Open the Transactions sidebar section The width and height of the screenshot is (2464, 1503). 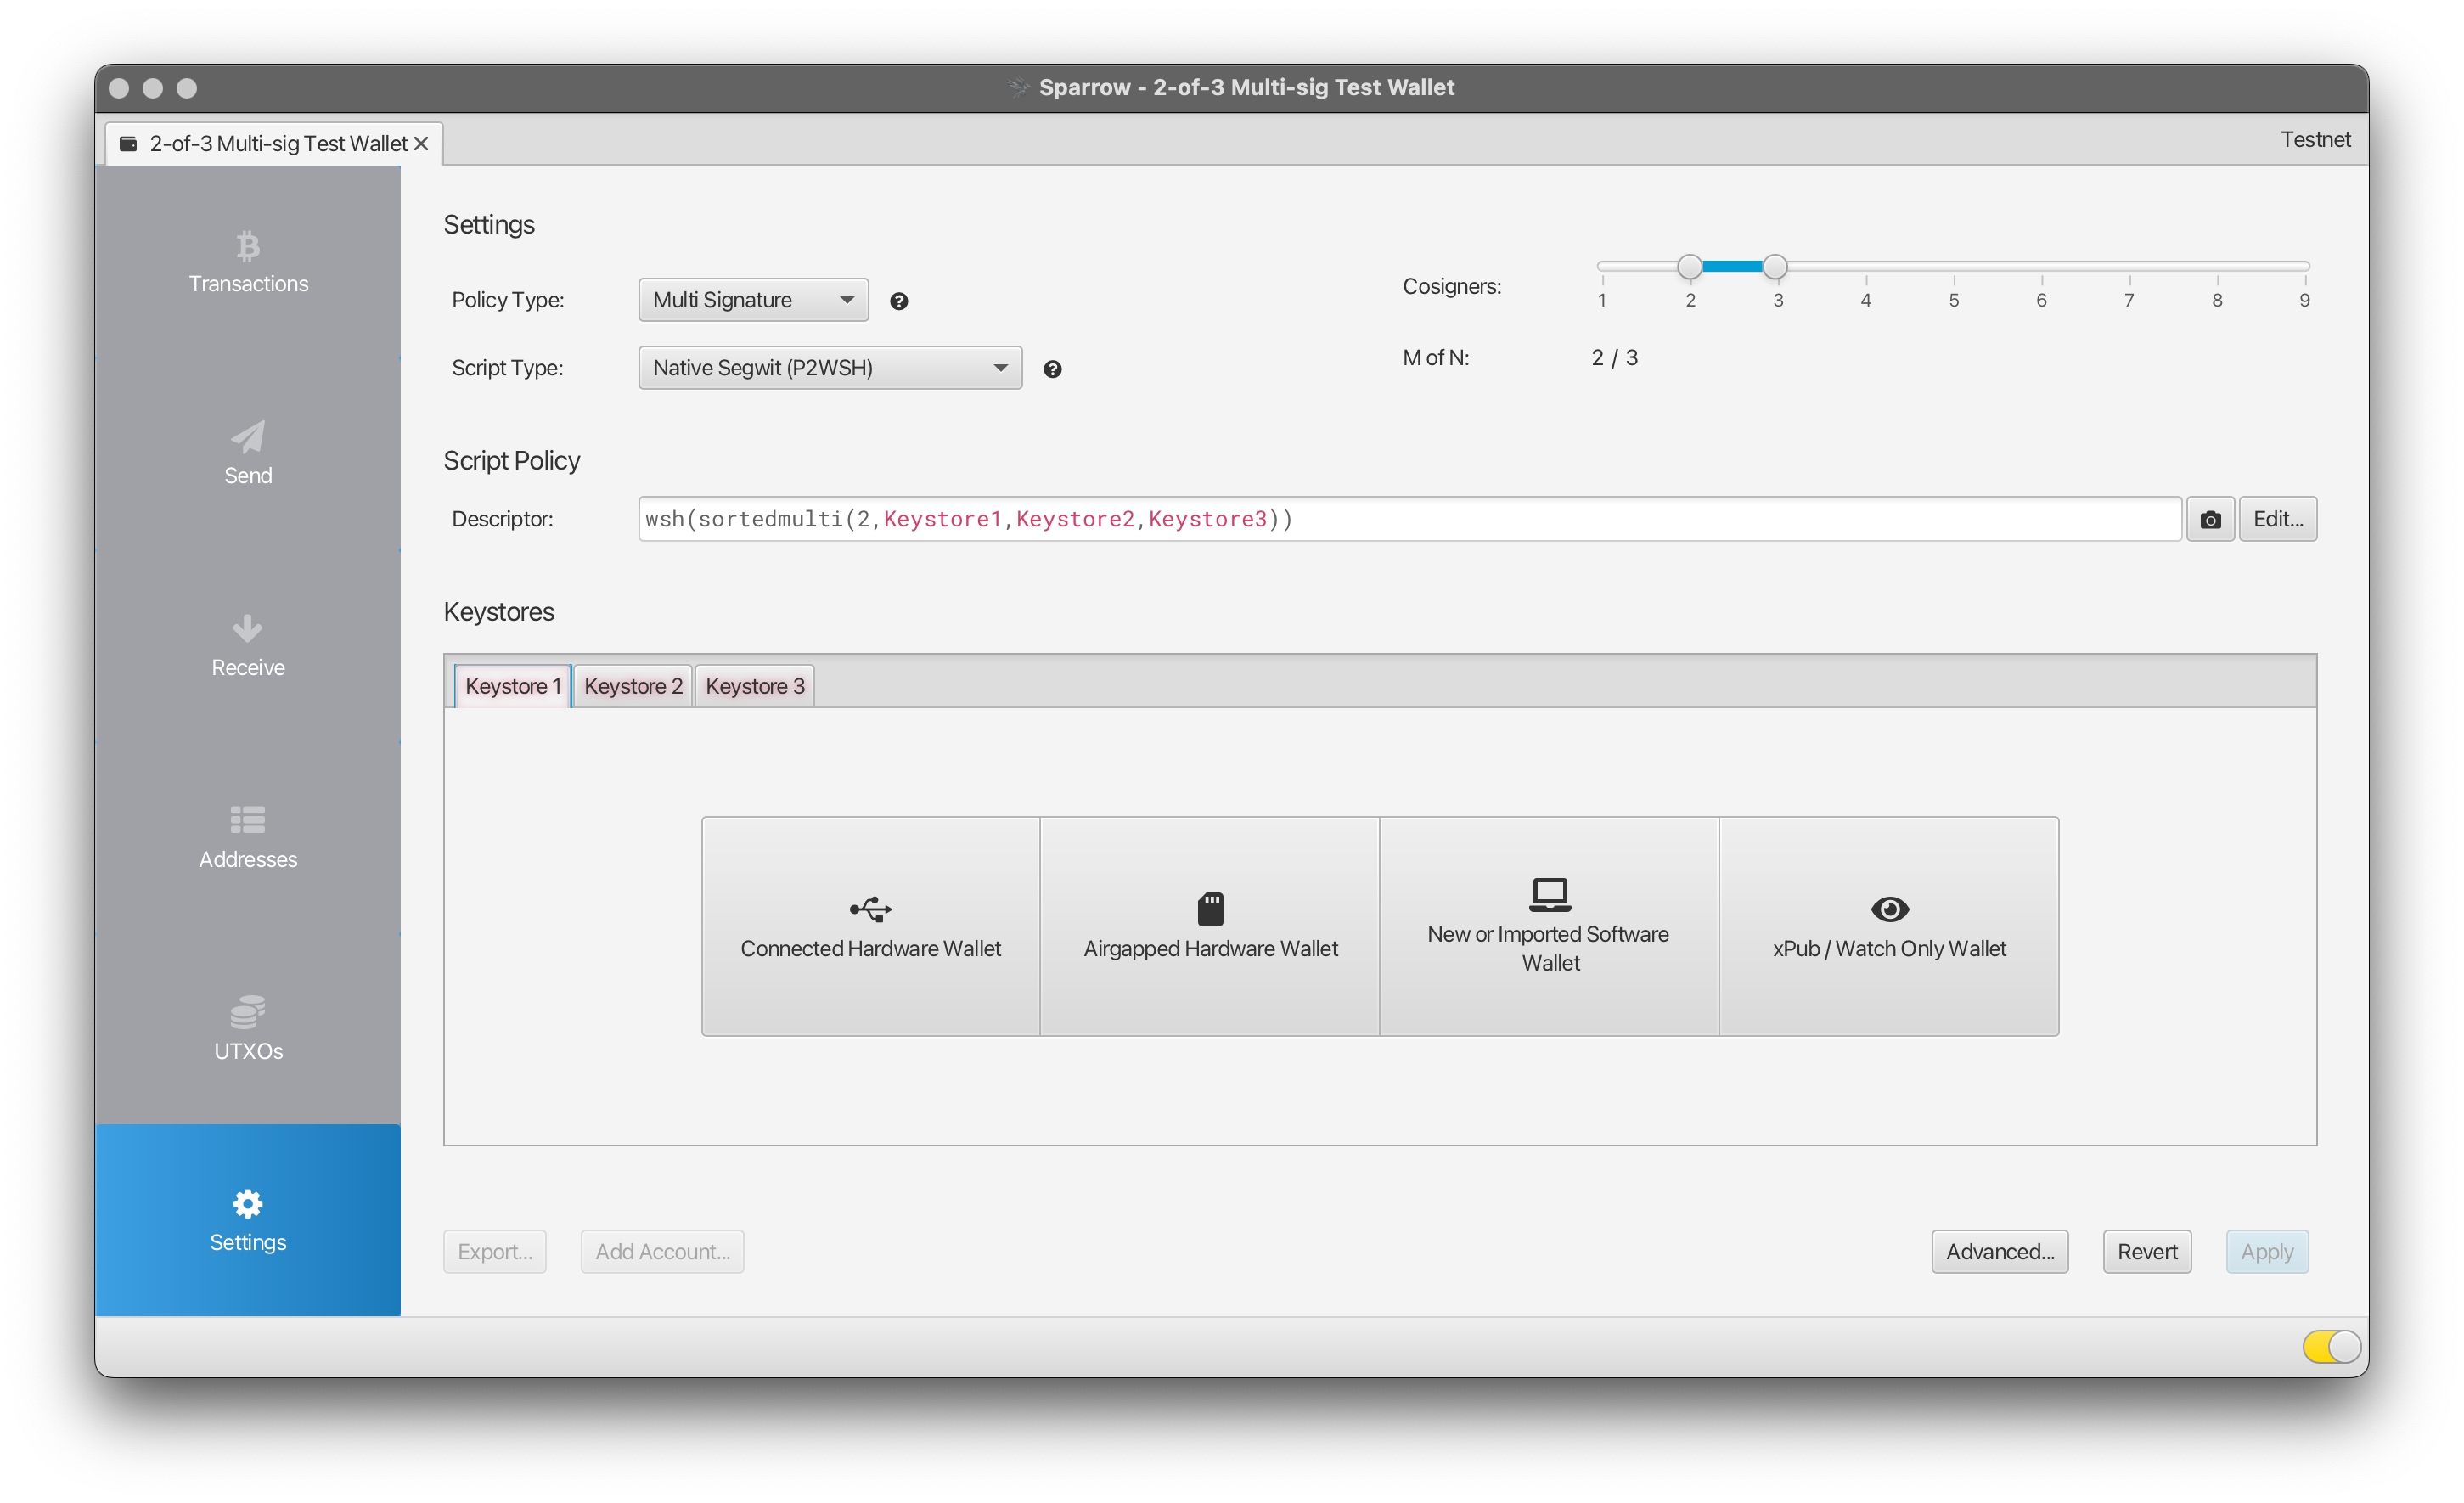[x=248, y=262]
